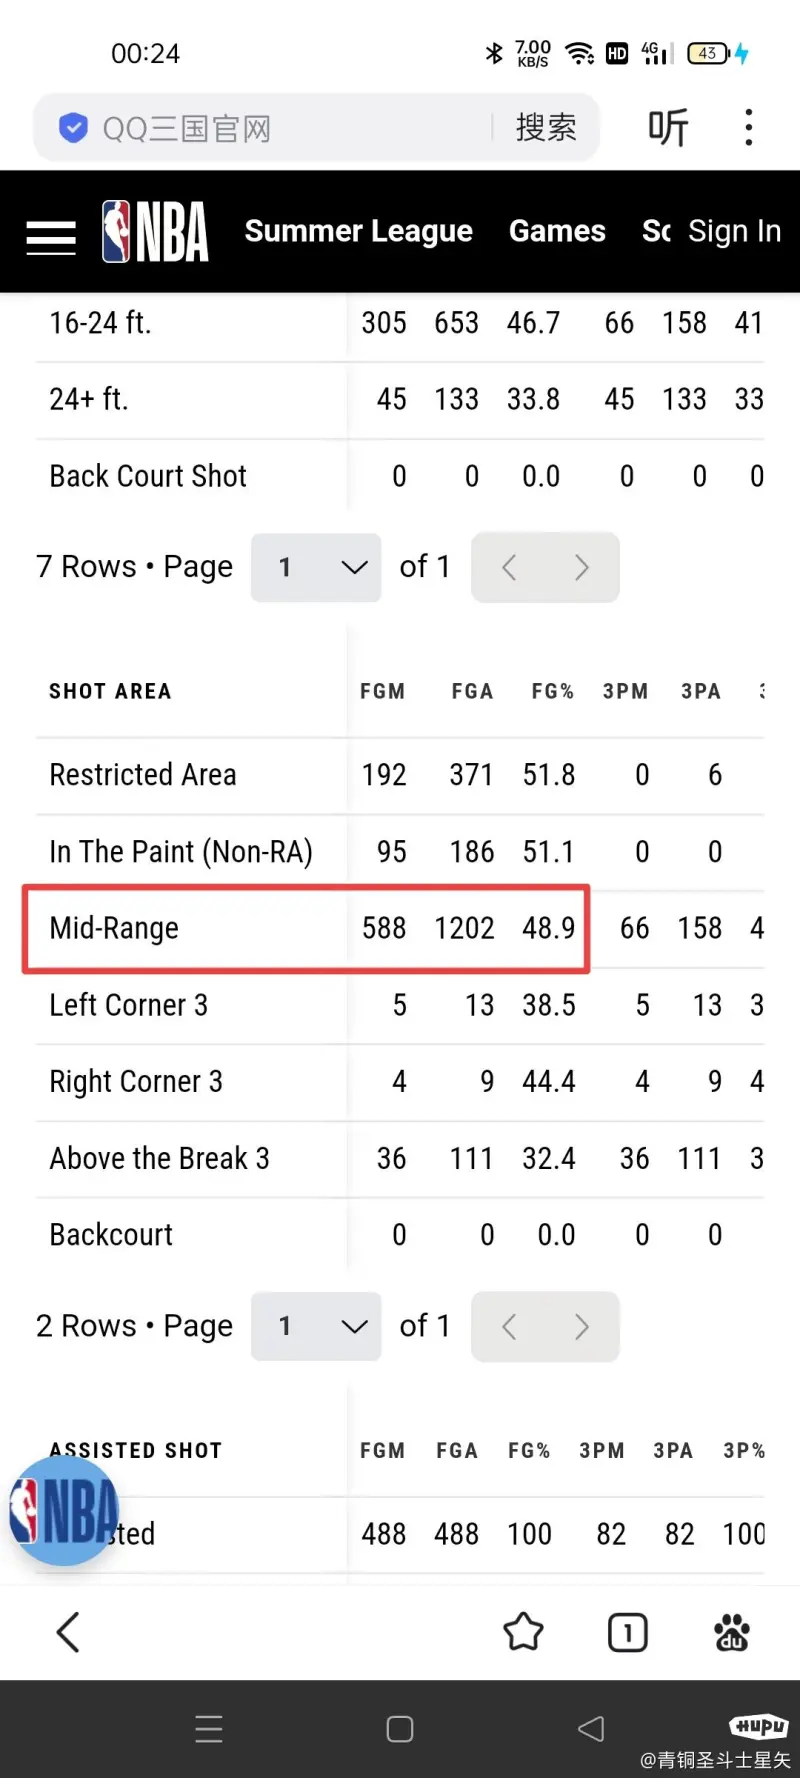Open browser three-dot overflow menu

[748, 128]
